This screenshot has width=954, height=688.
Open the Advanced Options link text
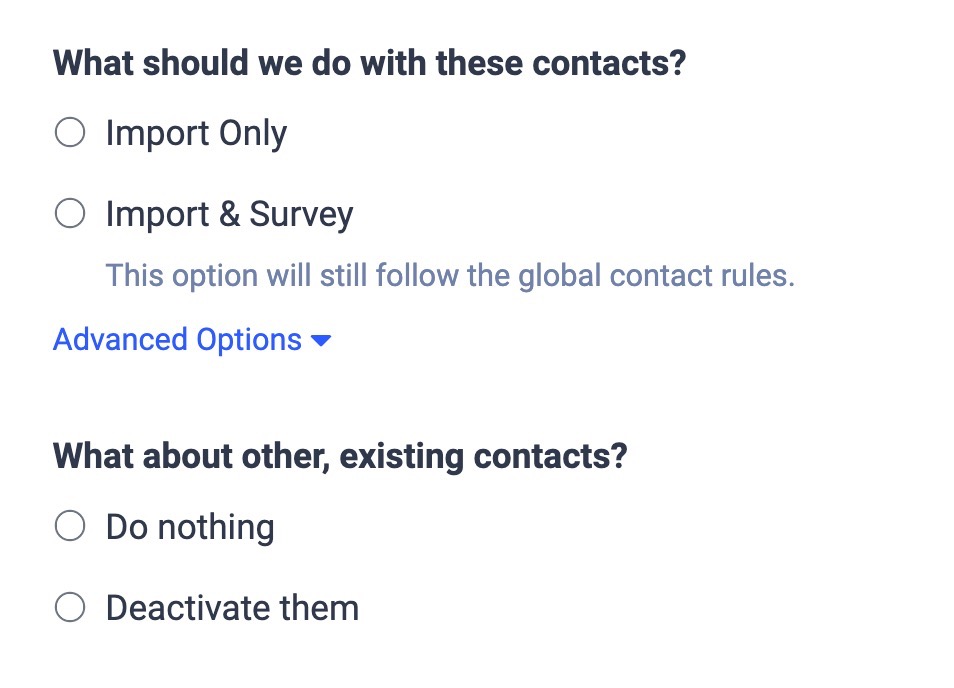tap(177, 340)
